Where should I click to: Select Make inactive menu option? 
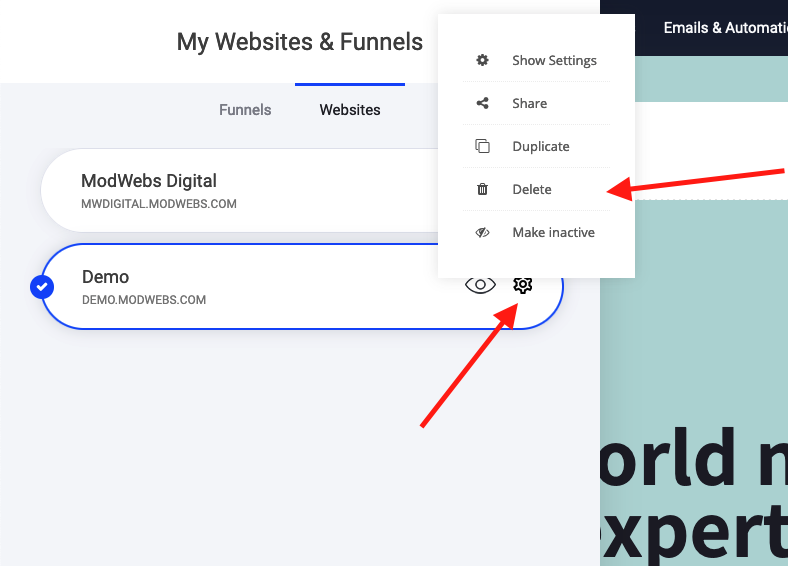553,232
